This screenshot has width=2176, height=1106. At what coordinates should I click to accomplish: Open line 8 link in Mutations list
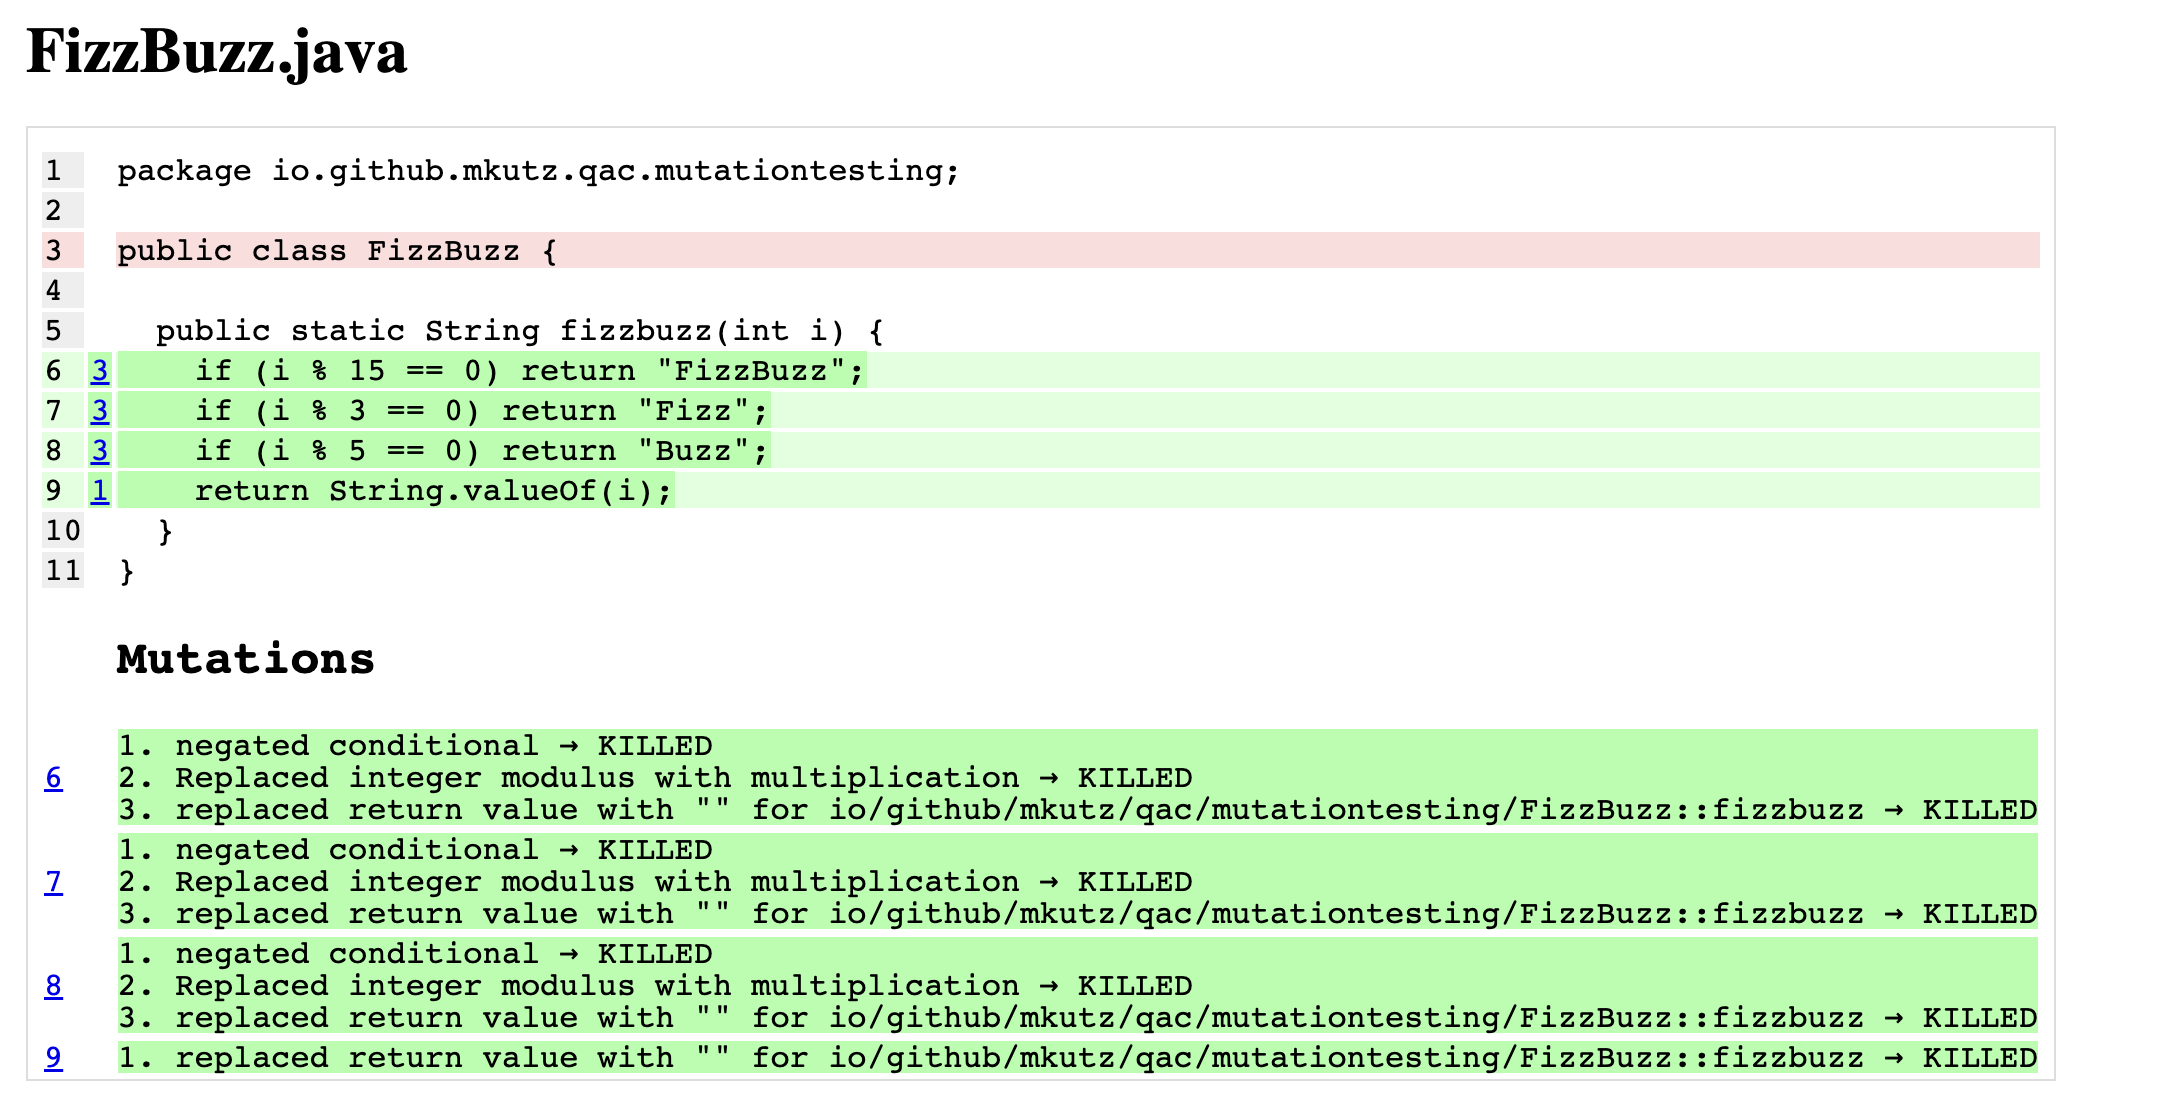point(53,986)
